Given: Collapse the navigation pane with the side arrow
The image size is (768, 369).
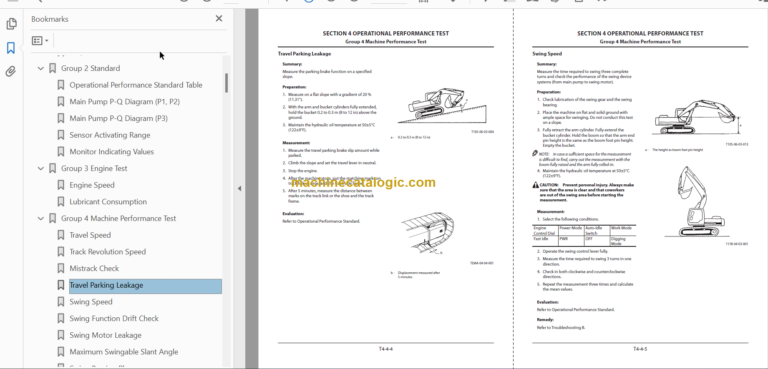Looking at the screenshot, I should pyautogui.click(x=239, y=188).
